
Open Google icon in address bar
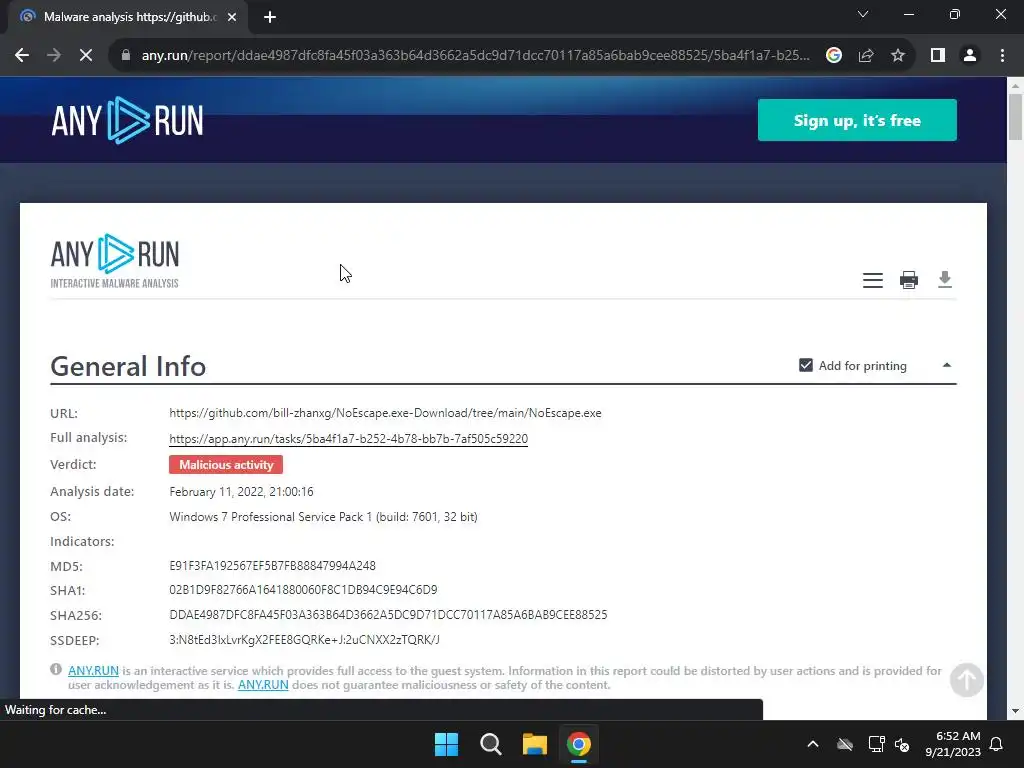833,56
